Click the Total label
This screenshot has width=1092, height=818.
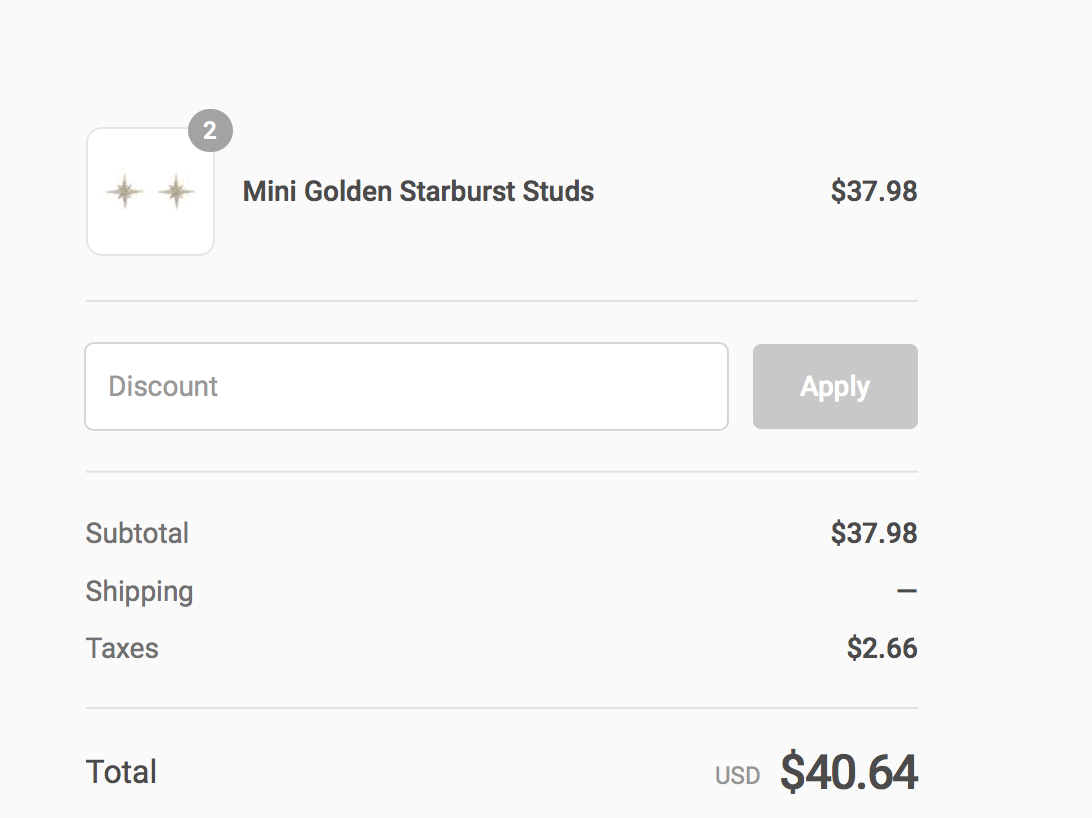[121, 772]
